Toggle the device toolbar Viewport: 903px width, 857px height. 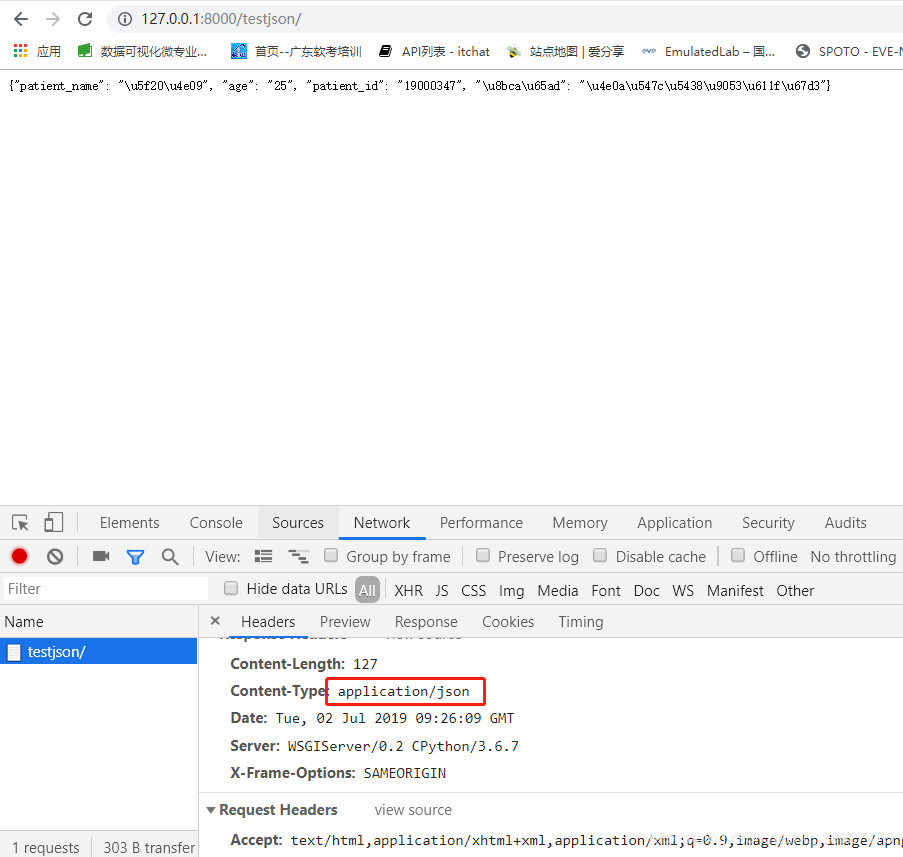click(x=52, y=522)
